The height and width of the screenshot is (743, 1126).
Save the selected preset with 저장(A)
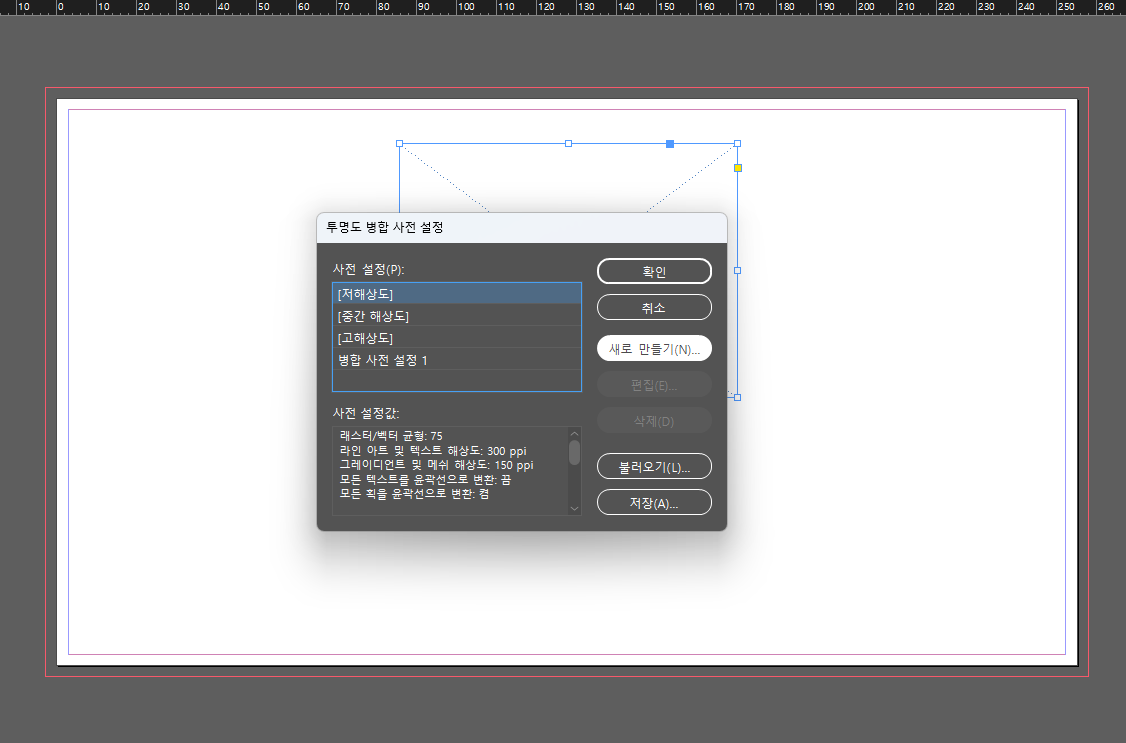[654, 501]
